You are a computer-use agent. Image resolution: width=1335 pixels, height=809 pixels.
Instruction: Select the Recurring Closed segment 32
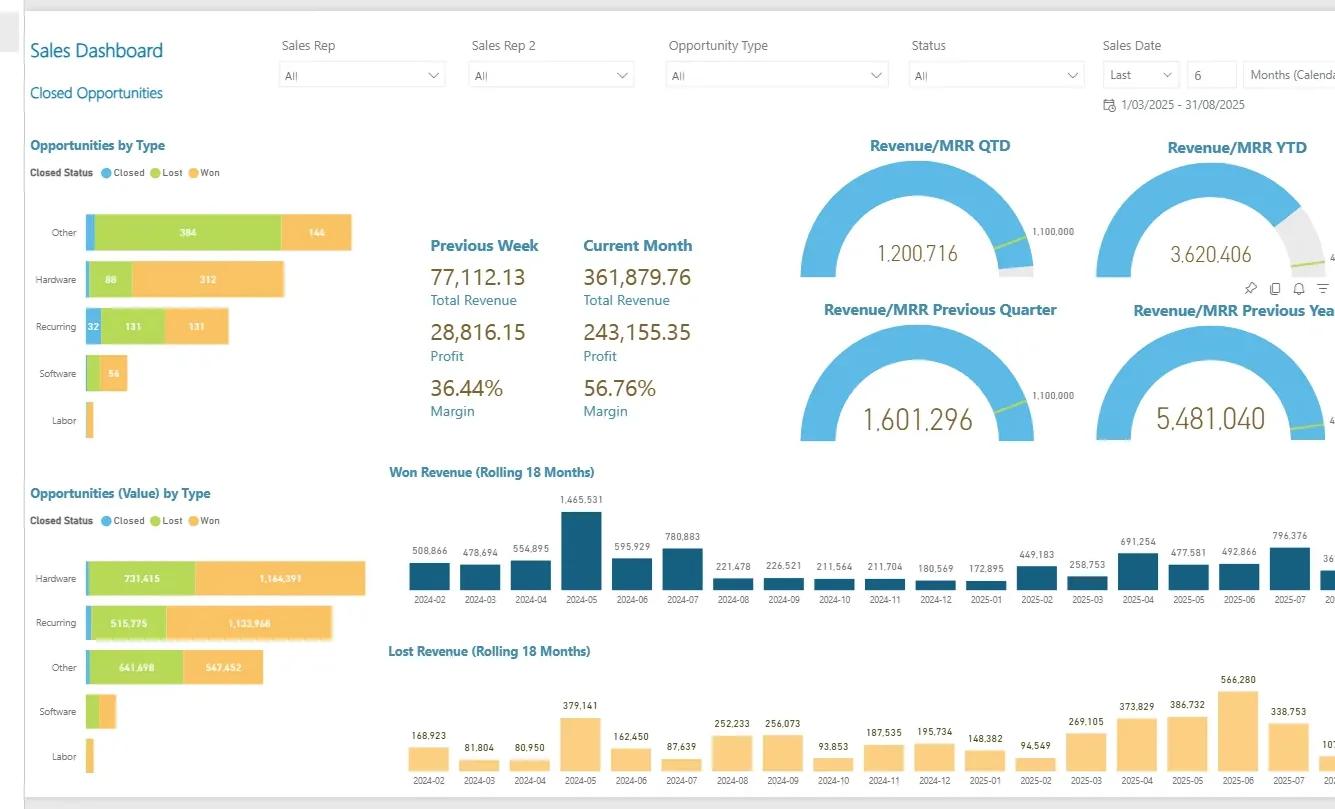tap(94, 326)
